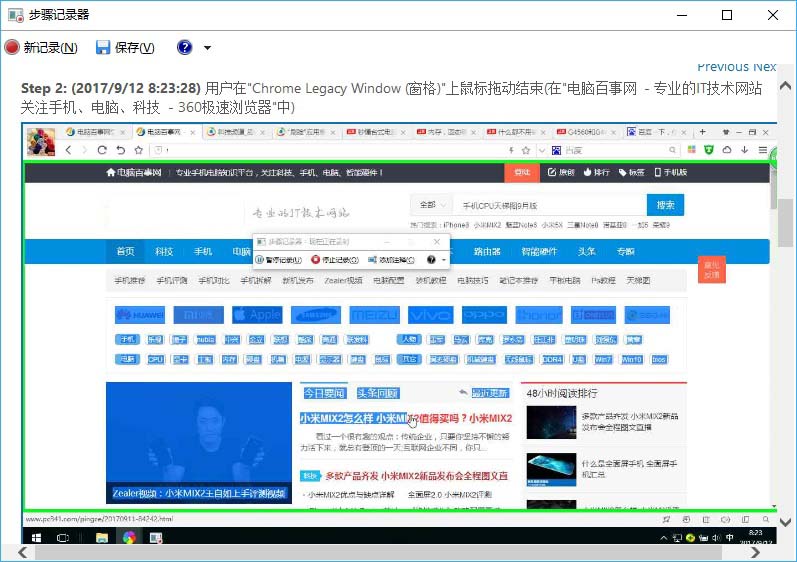Click the horizontal scrollbar left arrow

(x=23, y=552)
